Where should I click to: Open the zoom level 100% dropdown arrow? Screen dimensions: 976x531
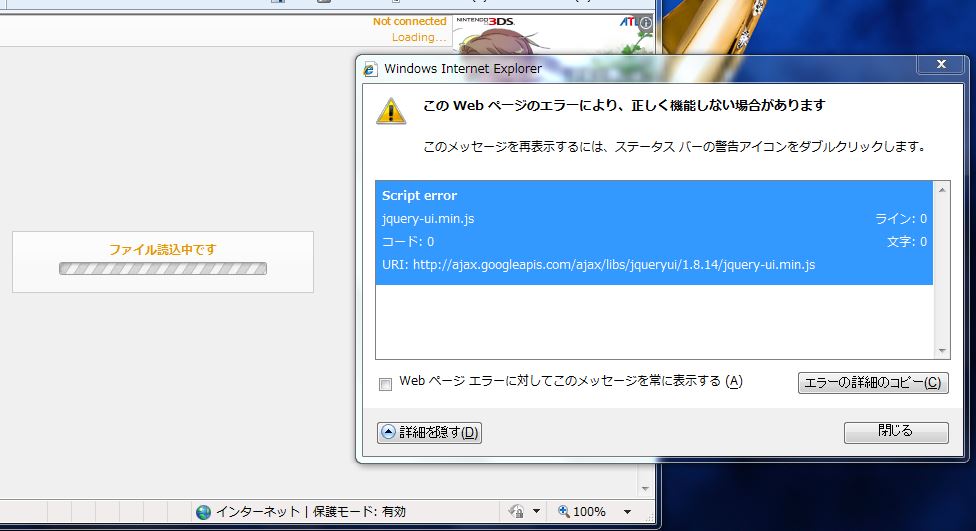(x=627, y=512)
